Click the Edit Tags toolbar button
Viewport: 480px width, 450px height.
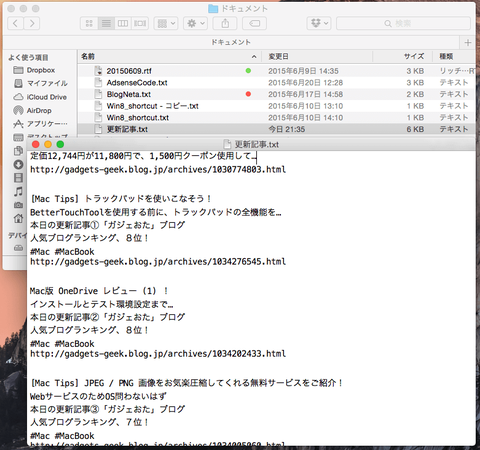click(x=254, y=23)
